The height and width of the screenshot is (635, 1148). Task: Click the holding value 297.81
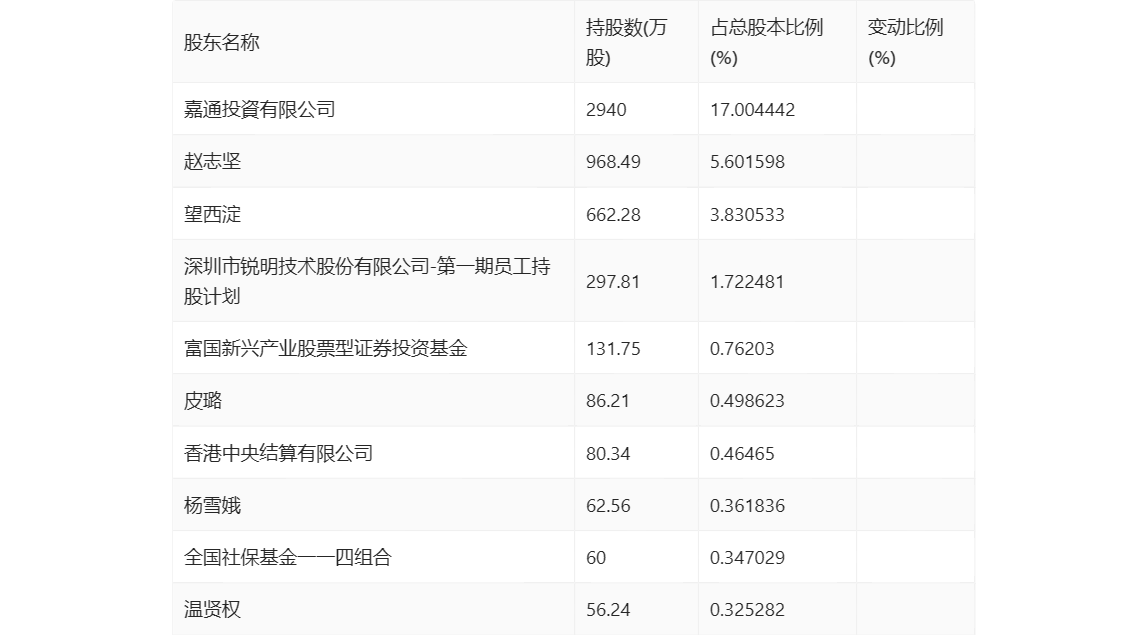click(613, 282)
